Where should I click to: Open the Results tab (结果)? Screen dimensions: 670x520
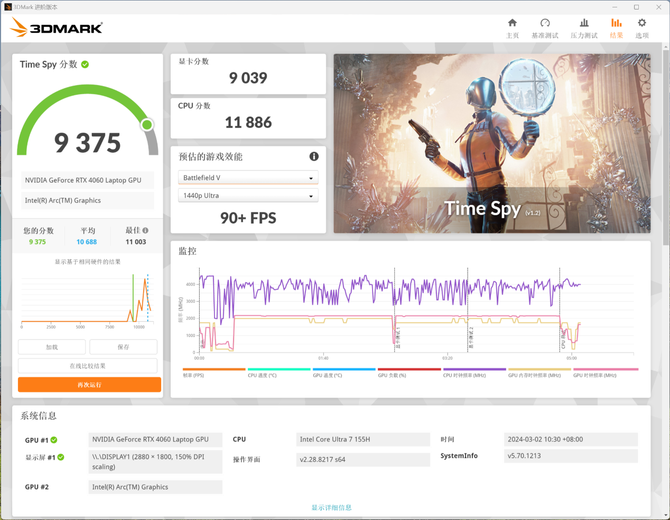coord(616,28)
